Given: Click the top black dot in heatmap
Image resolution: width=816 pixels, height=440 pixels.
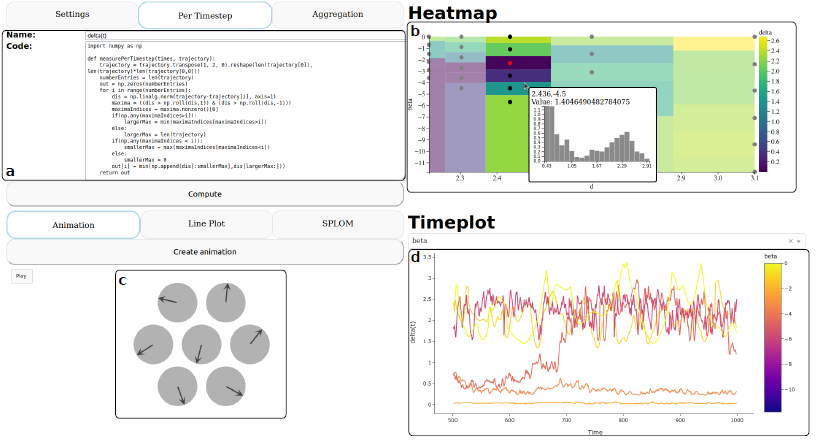Looking at the screenshot, I should 510,37.
